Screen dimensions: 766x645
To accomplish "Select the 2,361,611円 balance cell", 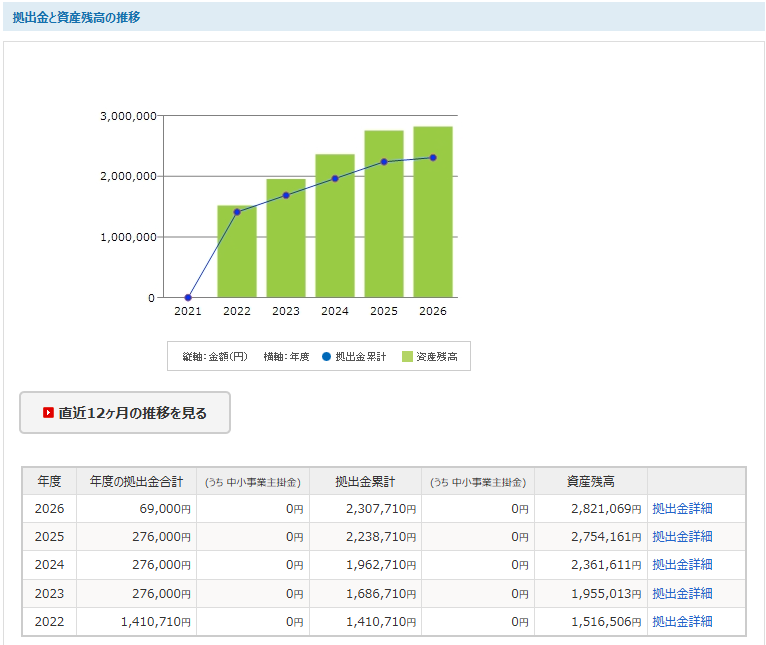I will pos(591,564).
